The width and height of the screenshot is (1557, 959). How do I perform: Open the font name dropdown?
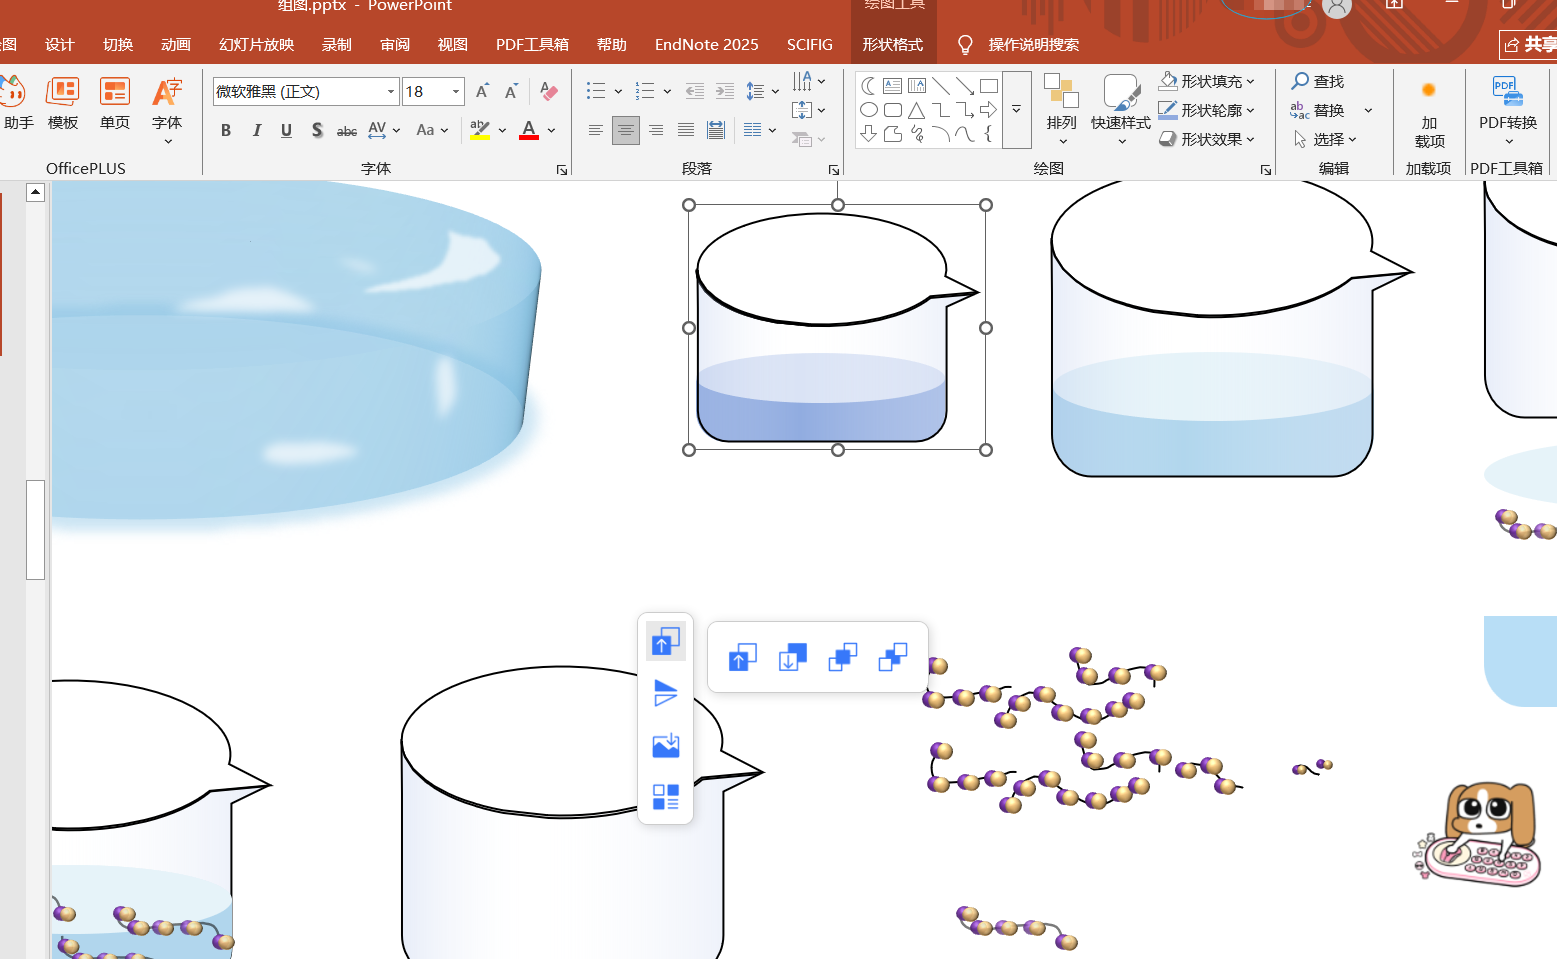tap(391, 91)
